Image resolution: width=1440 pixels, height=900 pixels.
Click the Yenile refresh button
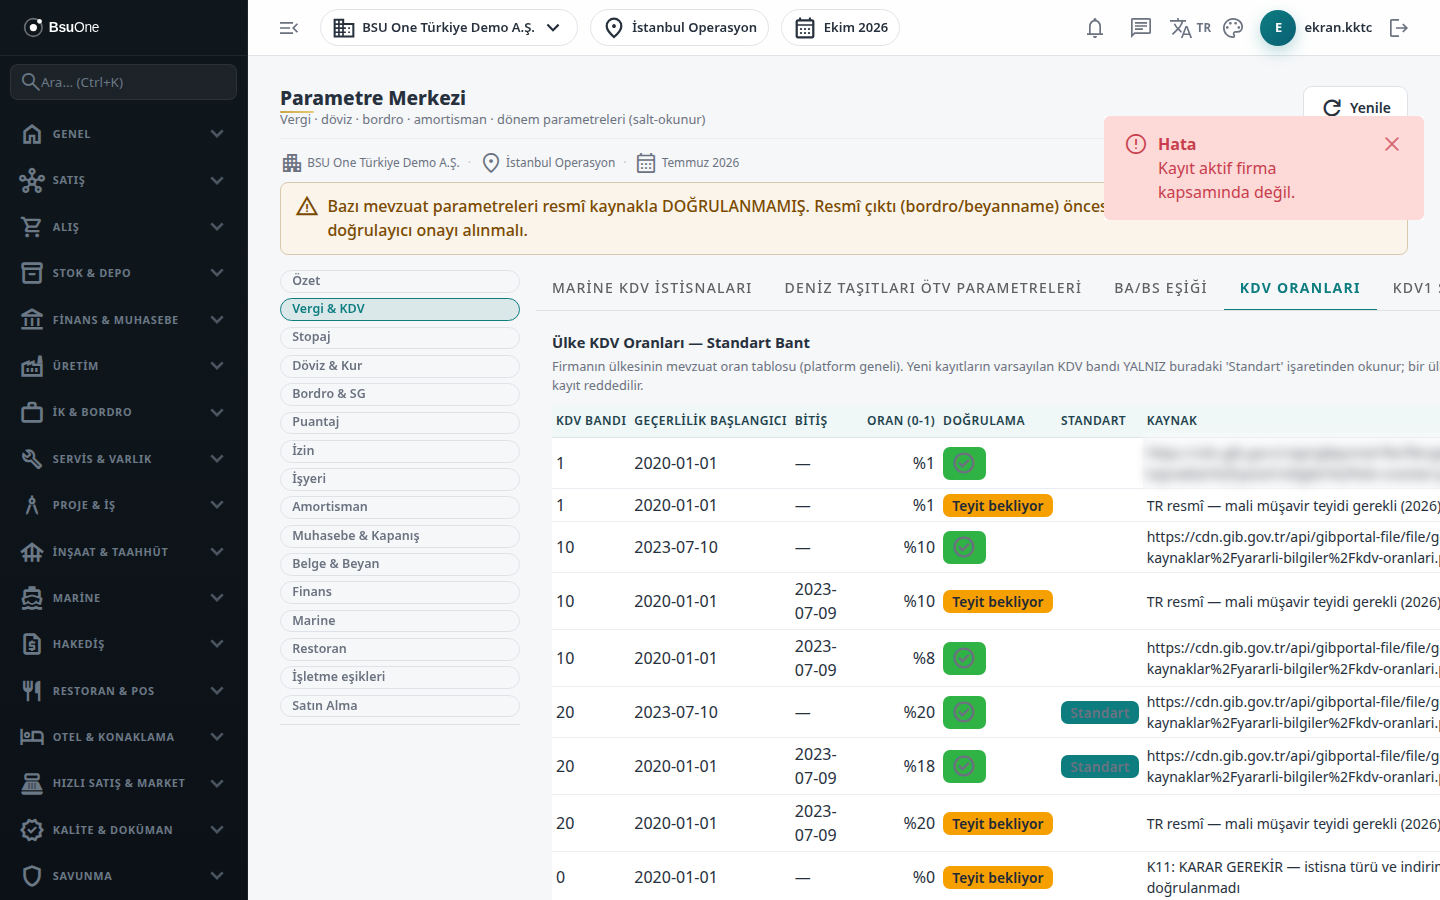click(1356, 107)
